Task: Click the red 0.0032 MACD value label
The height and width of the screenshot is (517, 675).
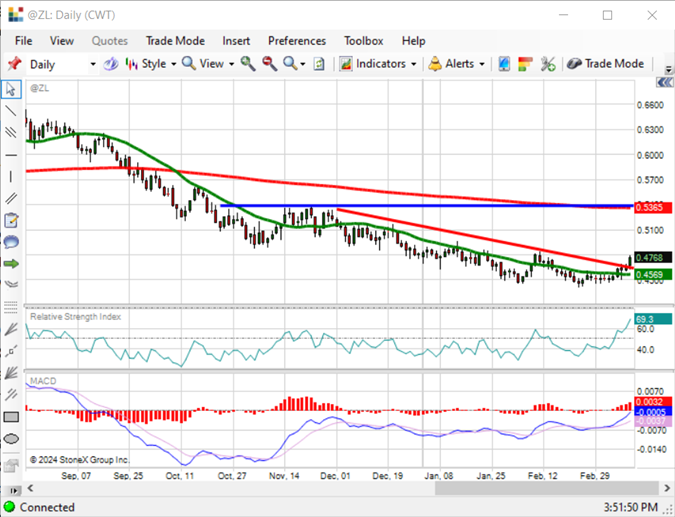Action: pos(653,402)
